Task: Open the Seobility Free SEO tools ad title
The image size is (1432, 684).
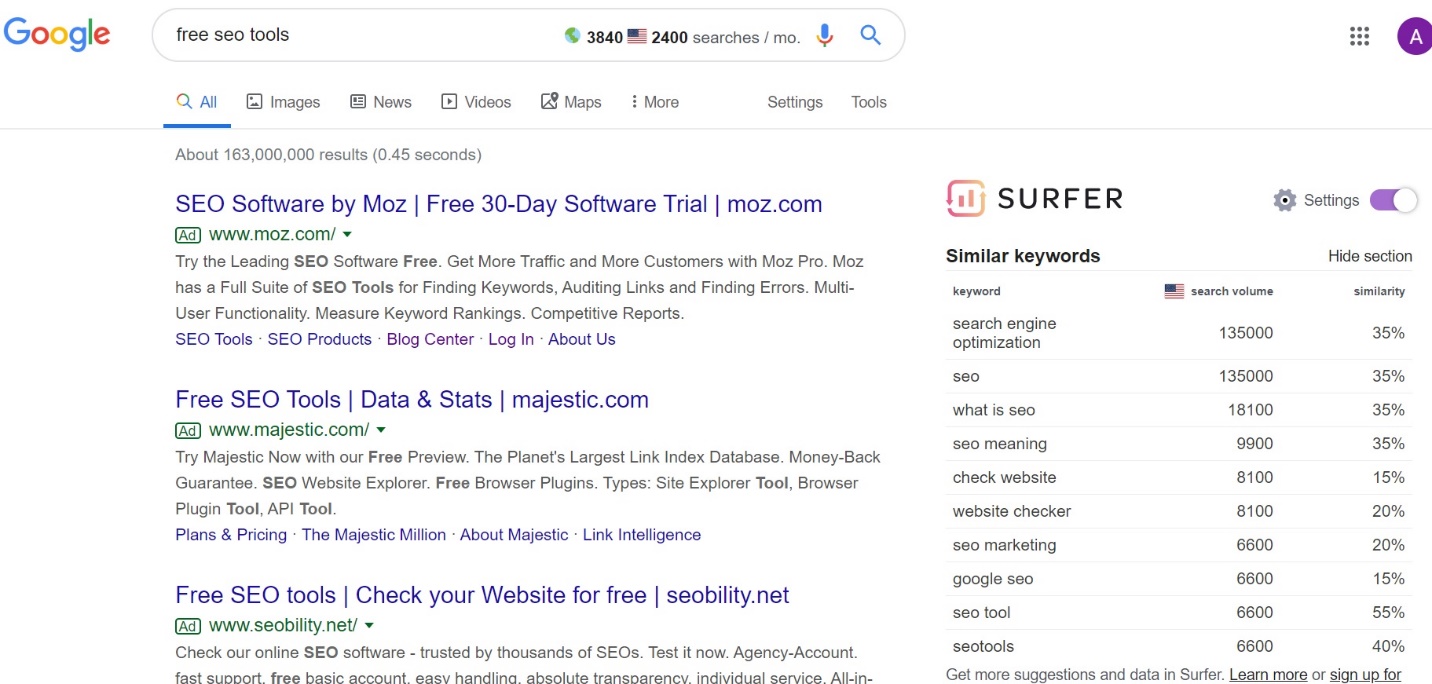Action: tap(482, 595)
